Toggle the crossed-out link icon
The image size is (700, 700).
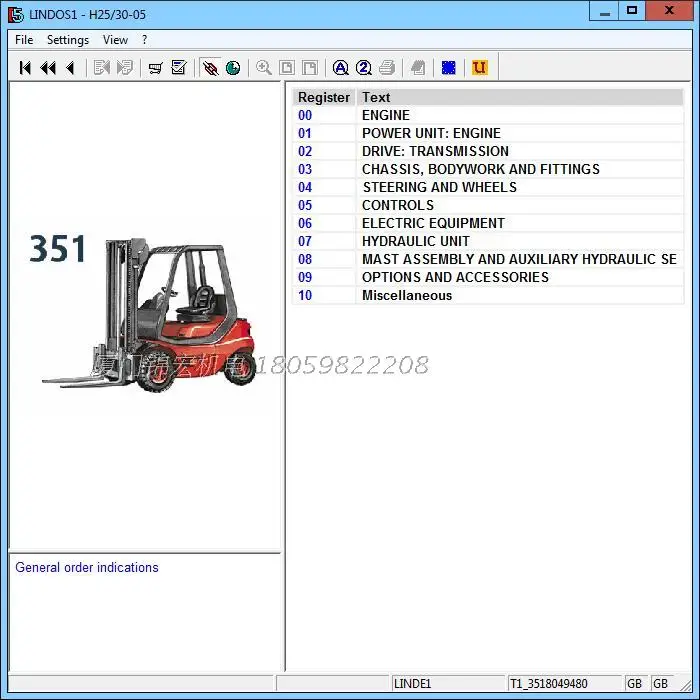210,68
